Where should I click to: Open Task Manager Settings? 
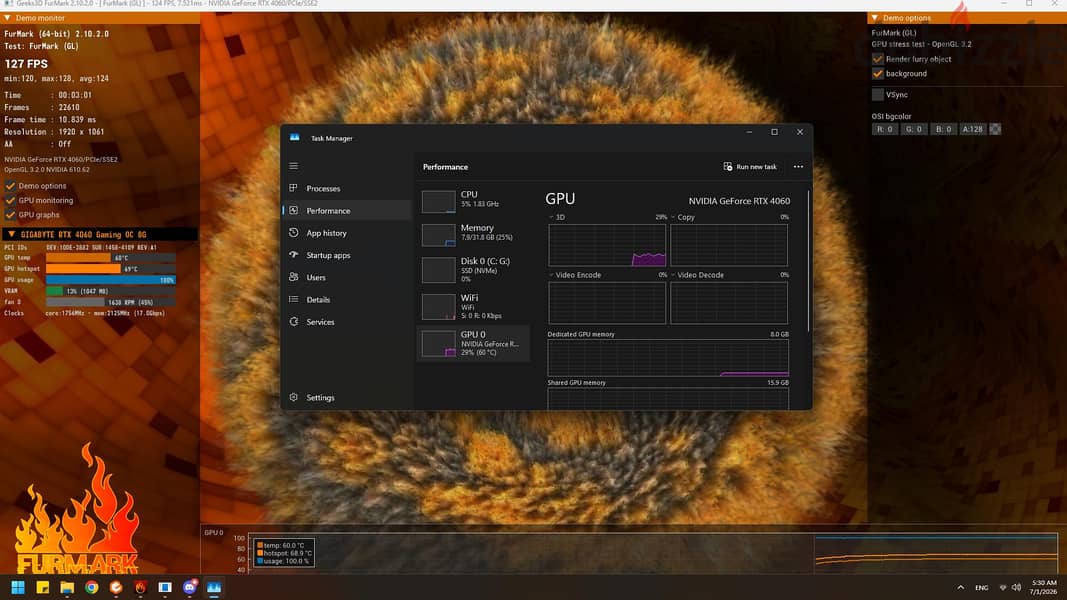point(320,397)
